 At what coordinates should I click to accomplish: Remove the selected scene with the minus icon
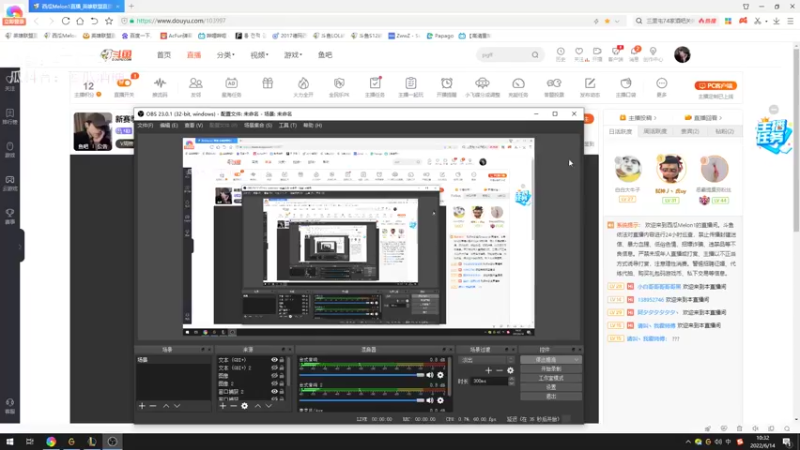pyautogui.click(x=153, y=406)
